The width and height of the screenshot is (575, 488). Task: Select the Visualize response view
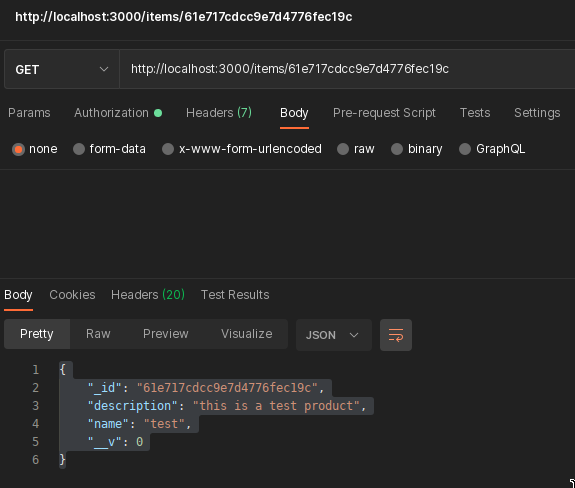247,334
